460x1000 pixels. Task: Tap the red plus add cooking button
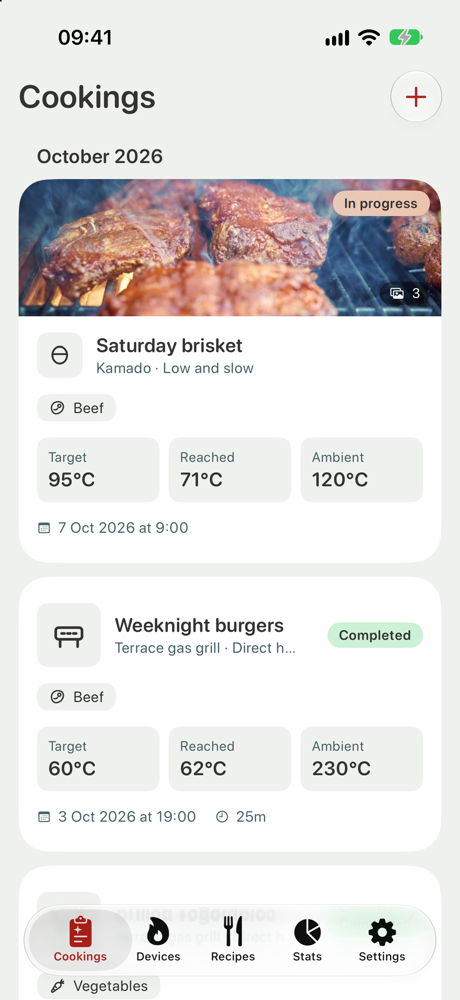416,97
